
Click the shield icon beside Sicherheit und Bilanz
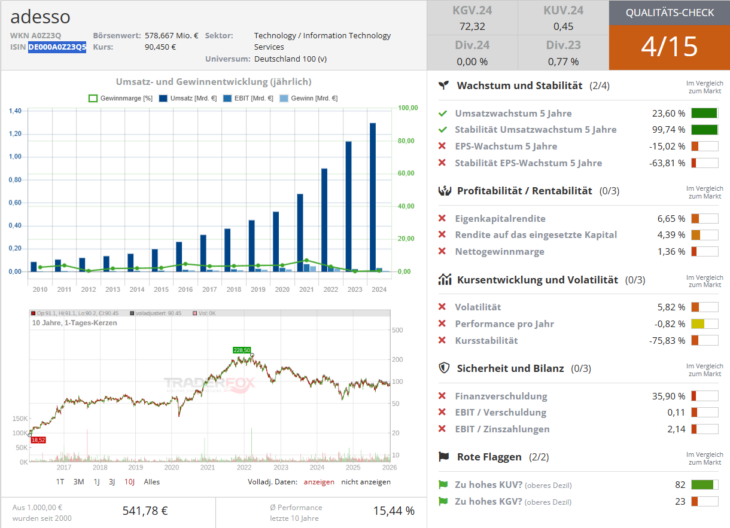pyautogui.click(x=444, y=368)
